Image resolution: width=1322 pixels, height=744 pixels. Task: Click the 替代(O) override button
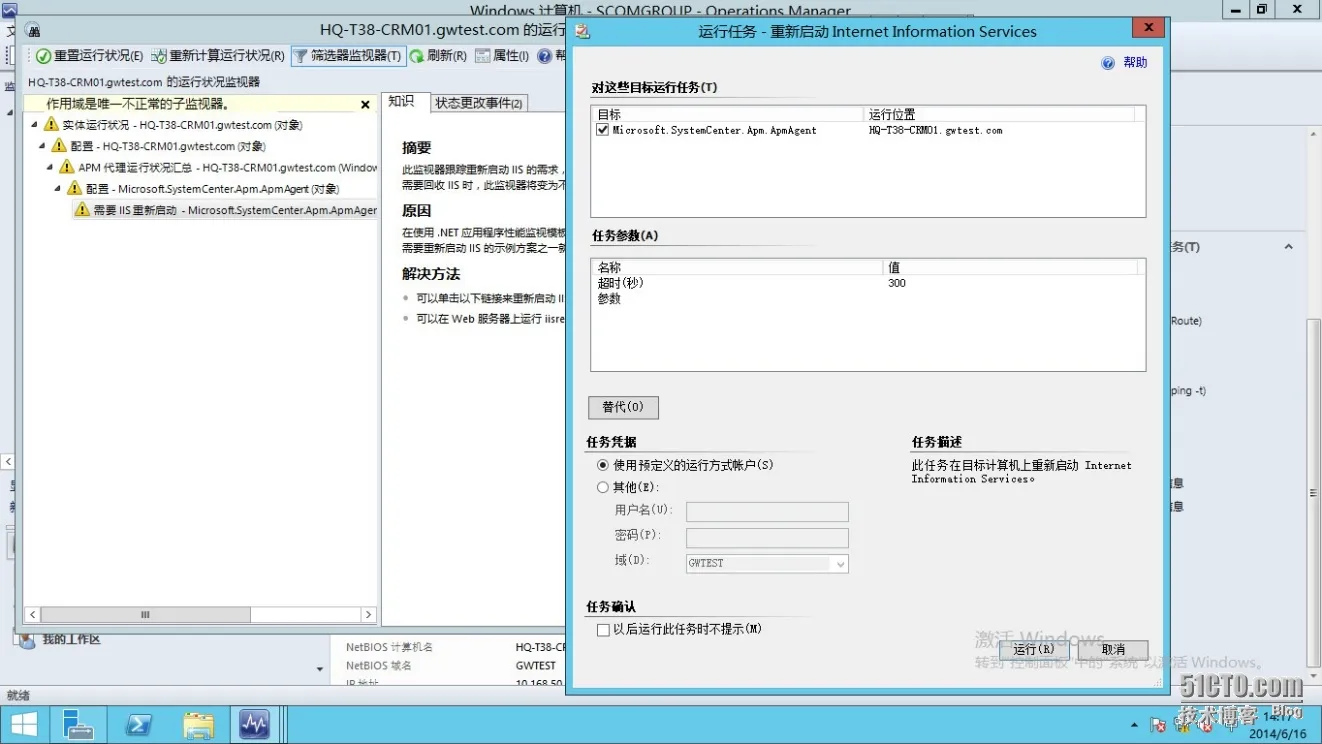click(623, 407)
